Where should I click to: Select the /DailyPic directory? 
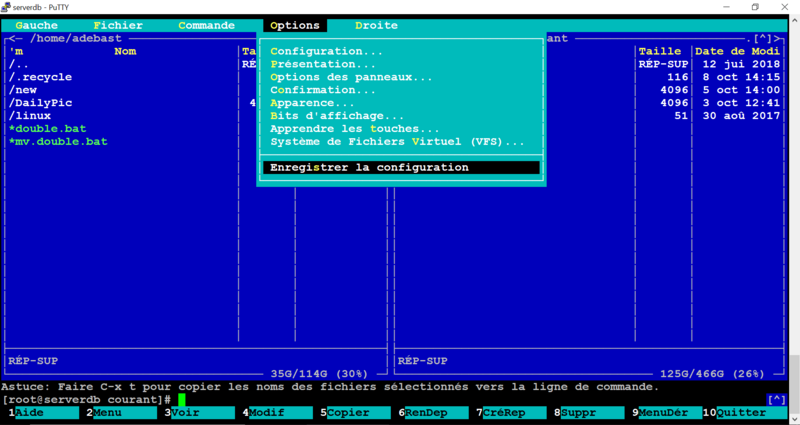[122, 103]
